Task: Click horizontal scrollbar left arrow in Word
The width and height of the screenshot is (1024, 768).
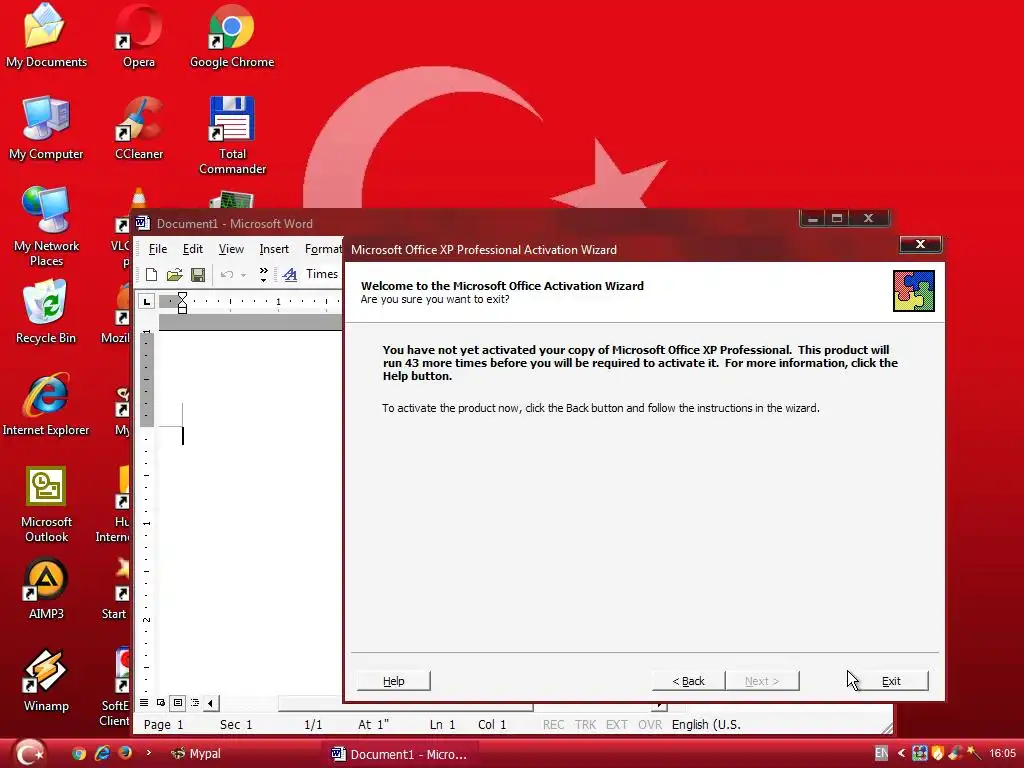Action: [x=210, y=703]
